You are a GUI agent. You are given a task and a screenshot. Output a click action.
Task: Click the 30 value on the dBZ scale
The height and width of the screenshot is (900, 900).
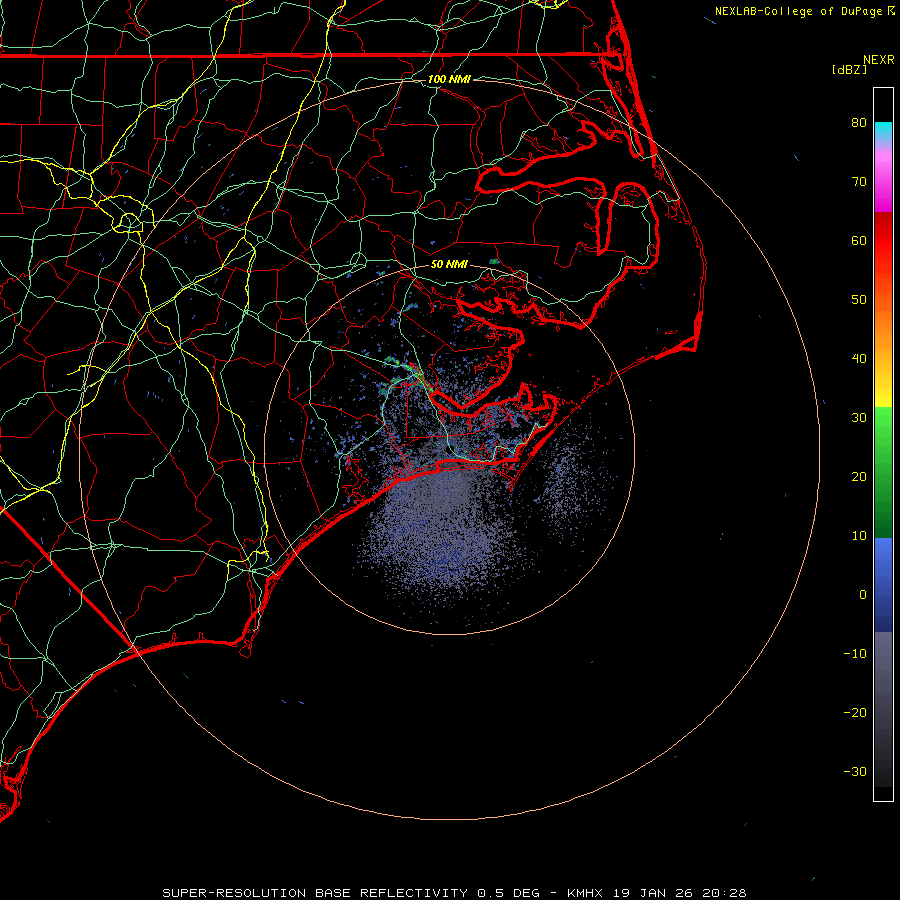click(x=859, y=418)
